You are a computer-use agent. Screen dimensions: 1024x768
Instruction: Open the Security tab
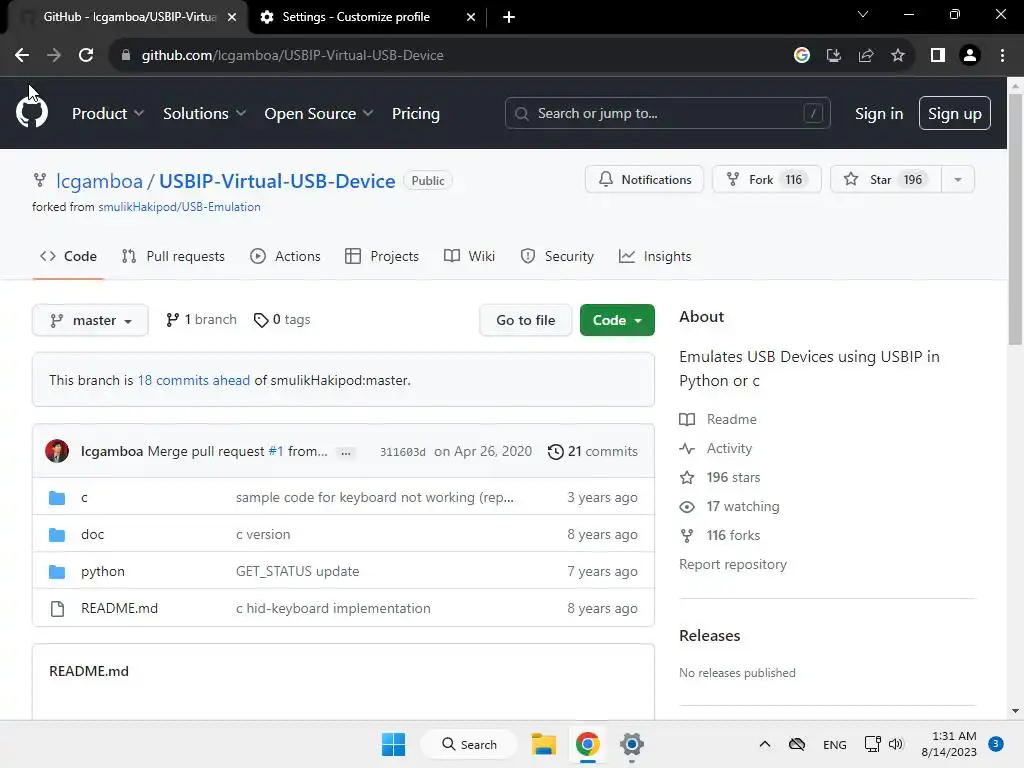[x=557, y=256]
